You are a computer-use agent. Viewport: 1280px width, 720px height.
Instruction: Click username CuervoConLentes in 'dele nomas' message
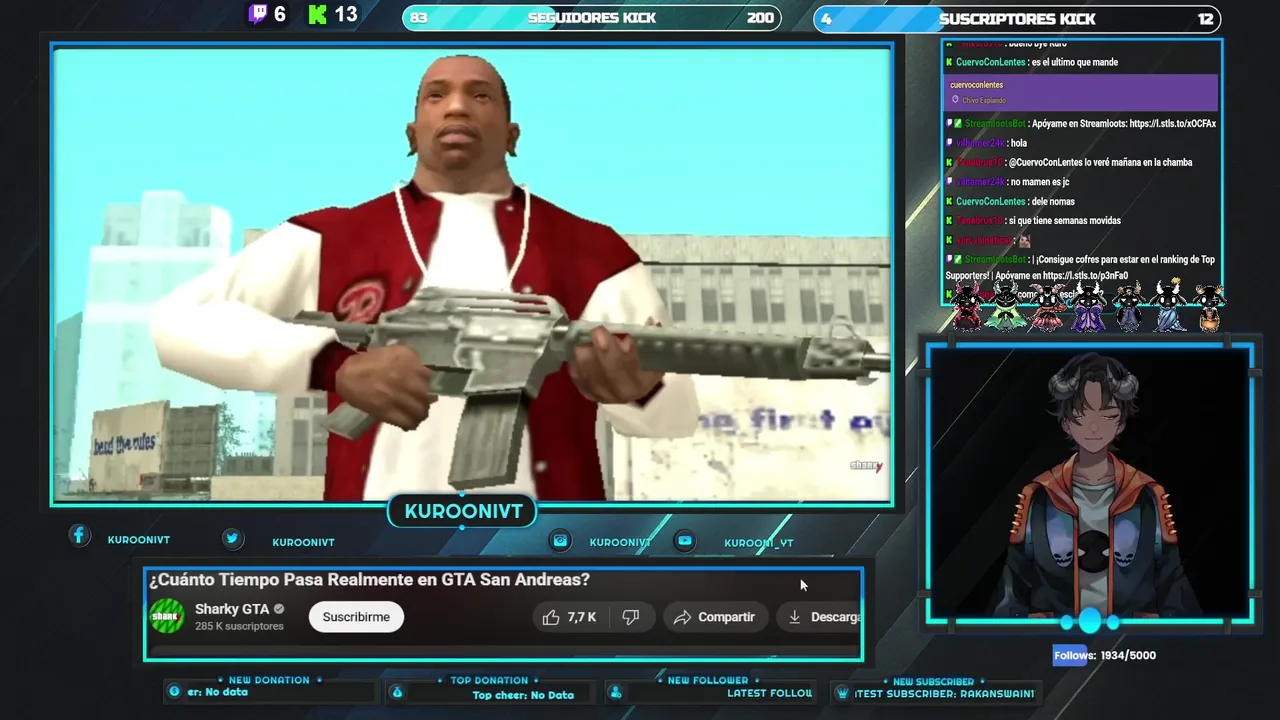990,201
